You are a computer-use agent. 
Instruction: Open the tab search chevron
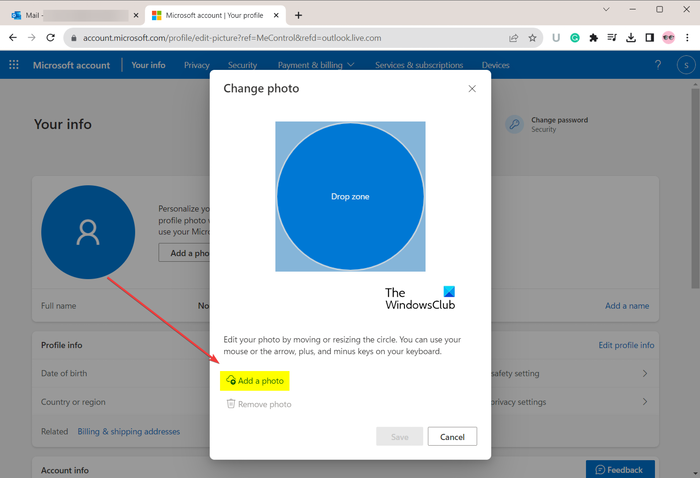[606, 9]
